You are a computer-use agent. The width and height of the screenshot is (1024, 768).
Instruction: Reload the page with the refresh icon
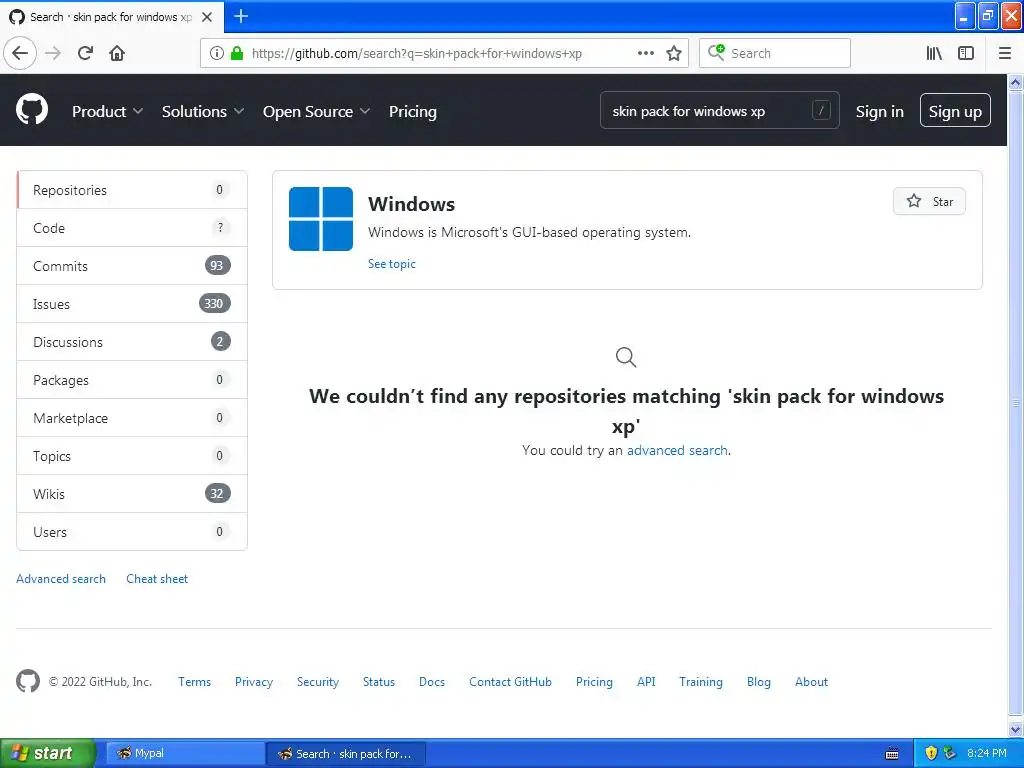click(x=85, y=53)
